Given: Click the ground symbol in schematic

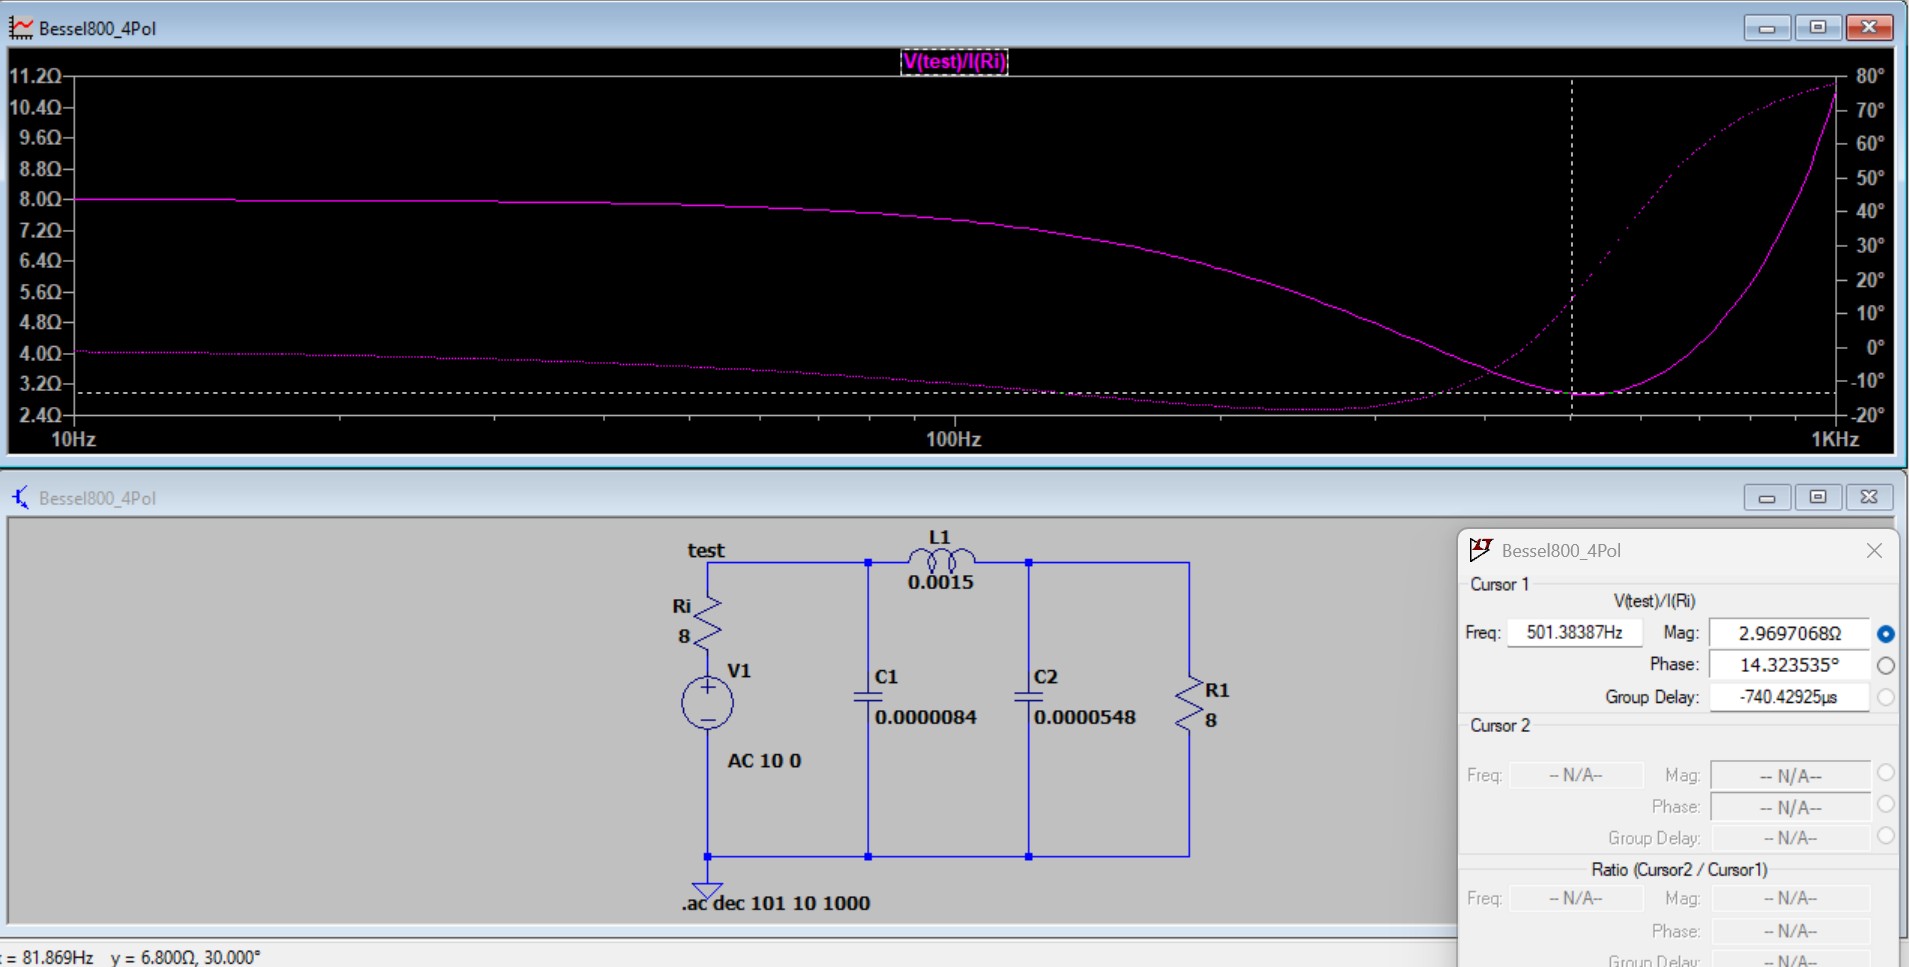Looking at the screenshot, I should pyautogui.click(x=707, y=888).
